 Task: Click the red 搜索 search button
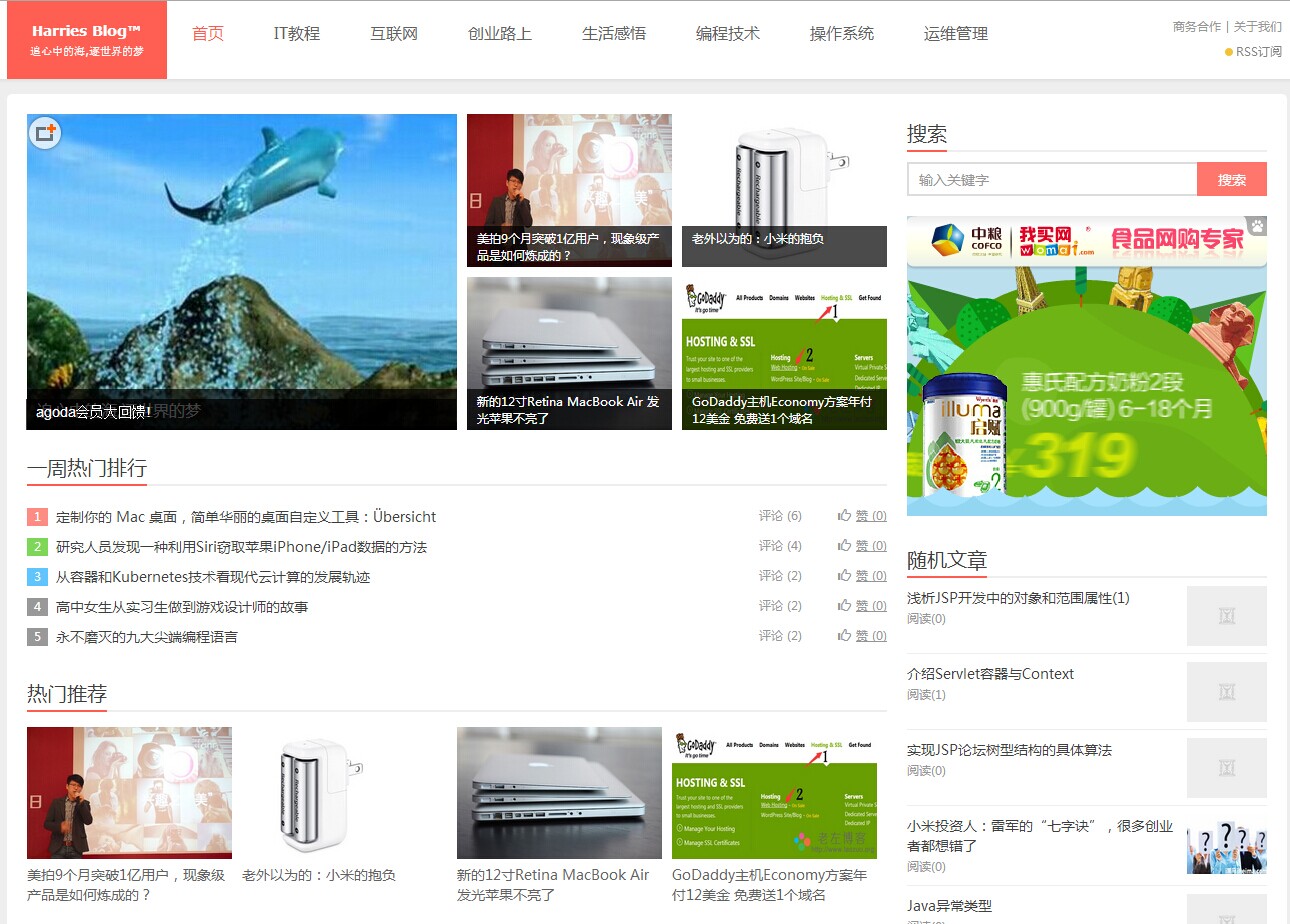click(x=1232, y=180)
